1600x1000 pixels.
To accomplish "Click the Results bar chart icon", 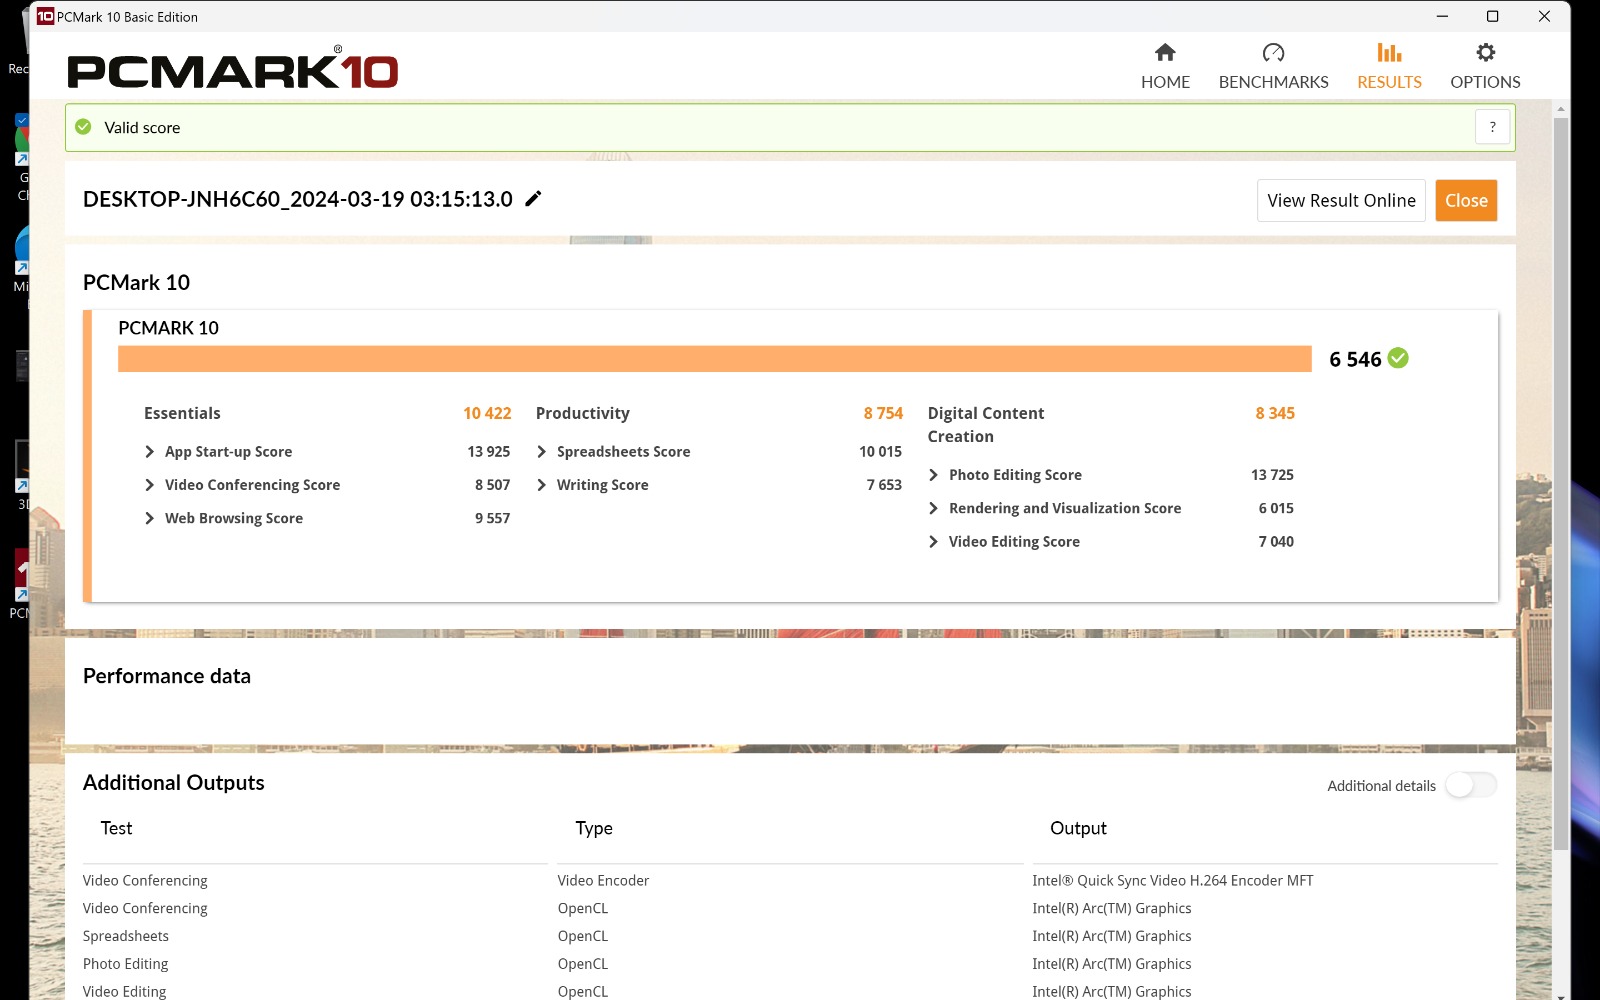I will click(1389, 53).
